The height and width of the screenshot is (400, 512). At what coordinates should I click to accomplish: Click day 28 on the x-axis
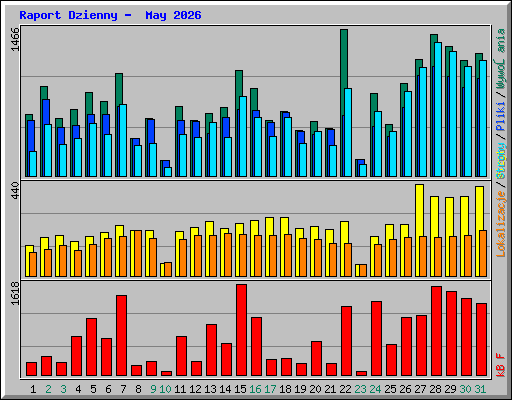(435, 389)
